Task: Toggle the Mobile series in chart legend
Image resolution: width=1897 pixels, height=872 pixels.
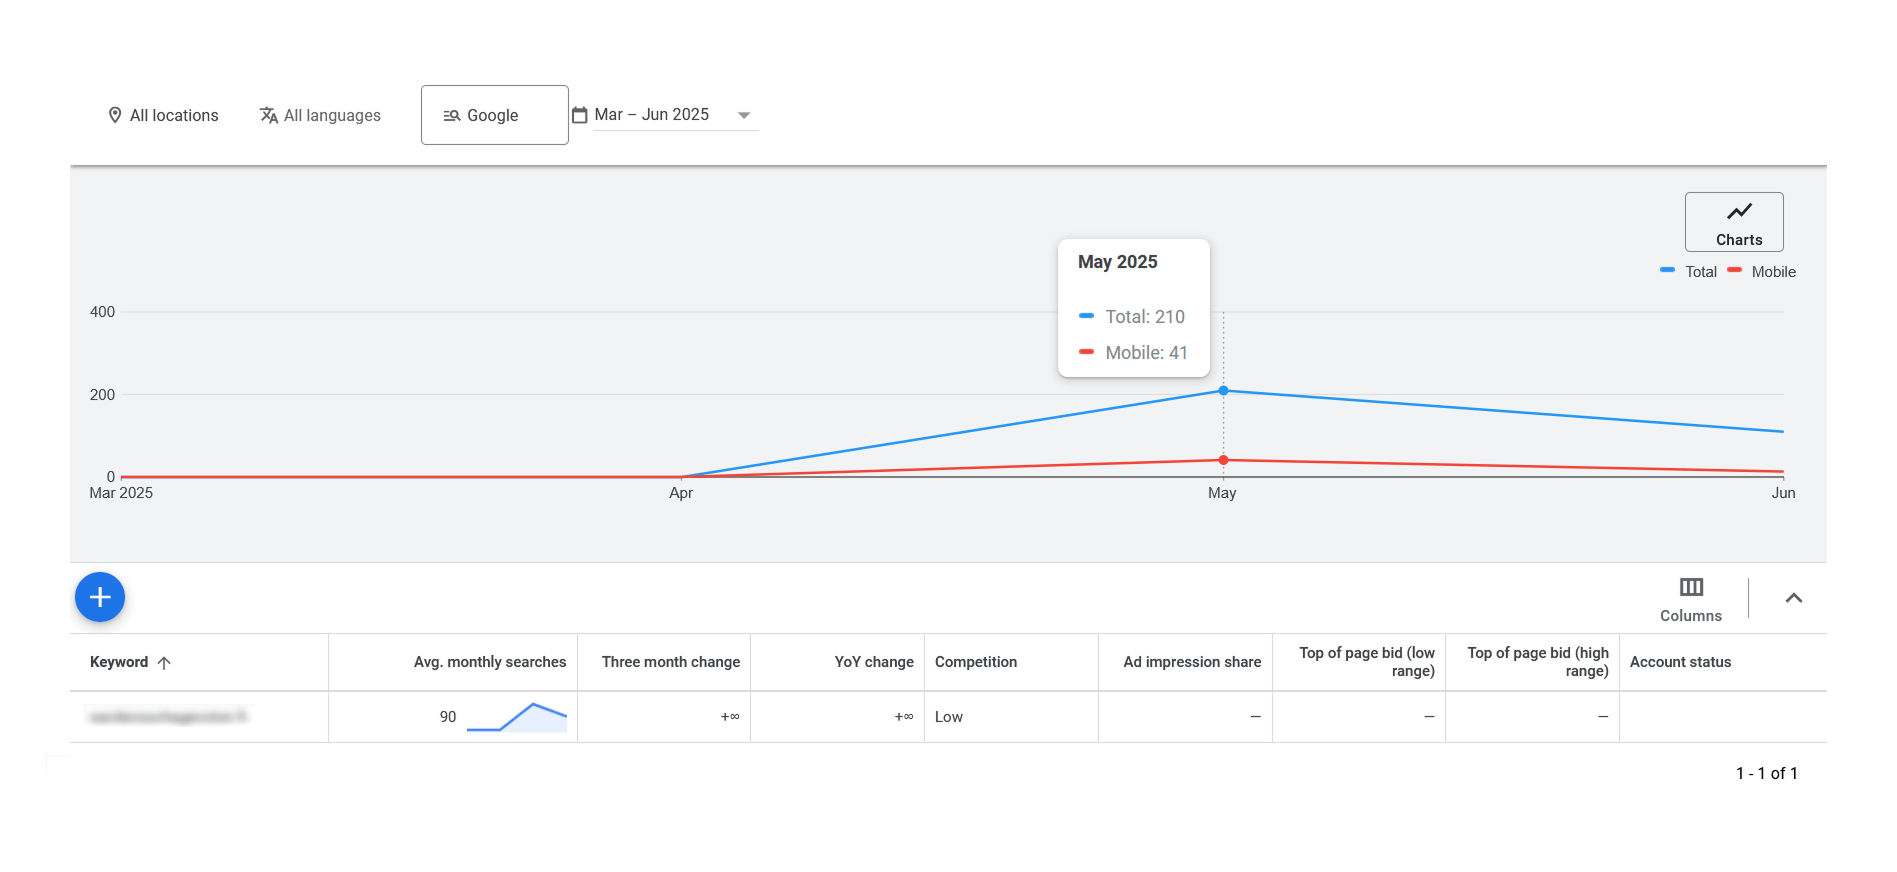Action: (x=1762, y=272)
